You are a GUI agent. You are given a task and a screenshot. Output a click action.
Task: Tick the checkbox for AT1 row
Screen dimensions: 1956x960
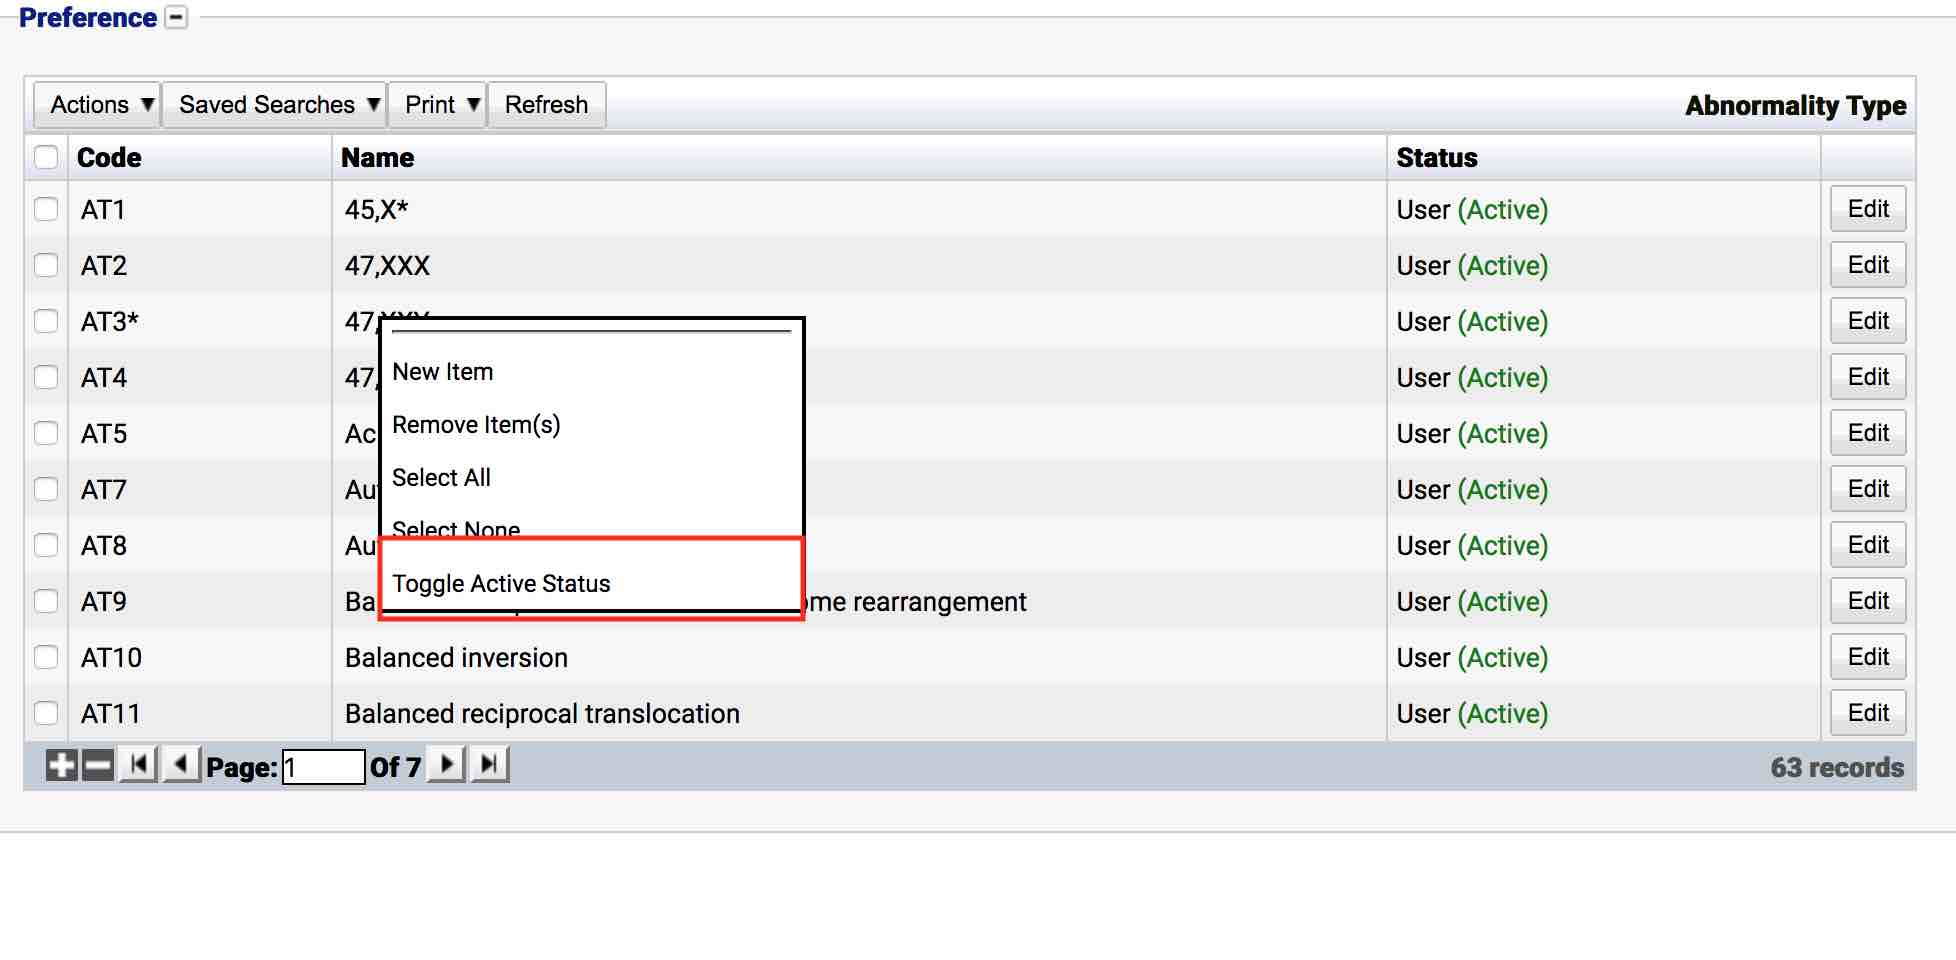46,209
